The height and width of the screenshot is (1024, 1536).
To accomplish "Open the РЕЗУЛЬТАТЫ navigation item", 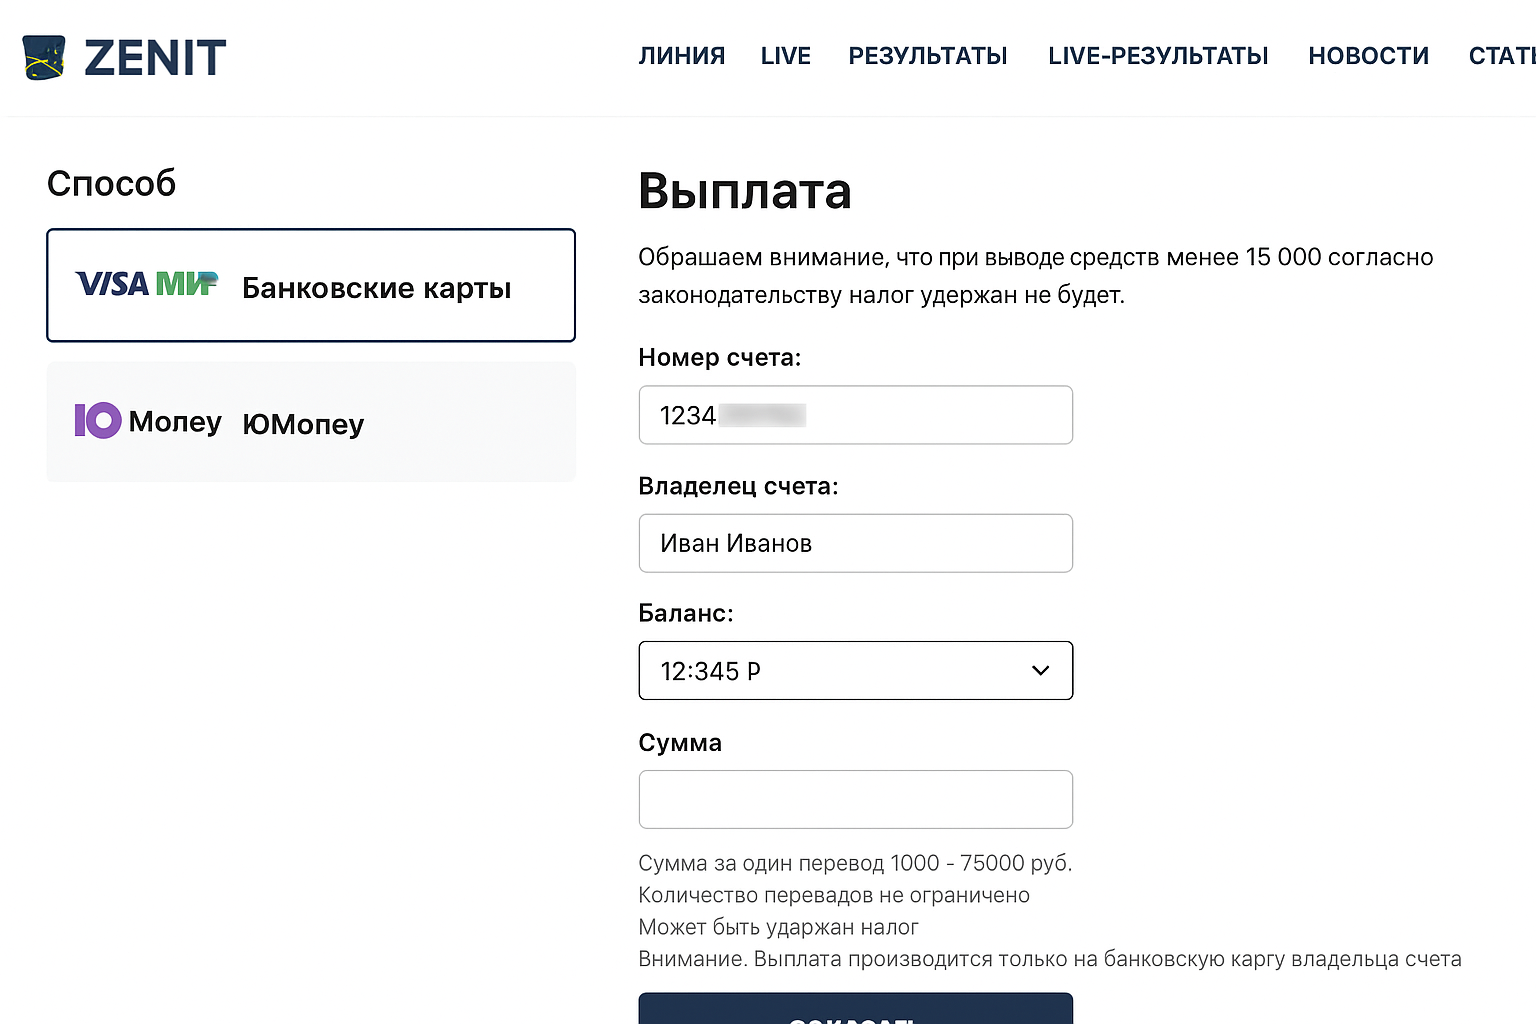I will click(x=927, y=56).
